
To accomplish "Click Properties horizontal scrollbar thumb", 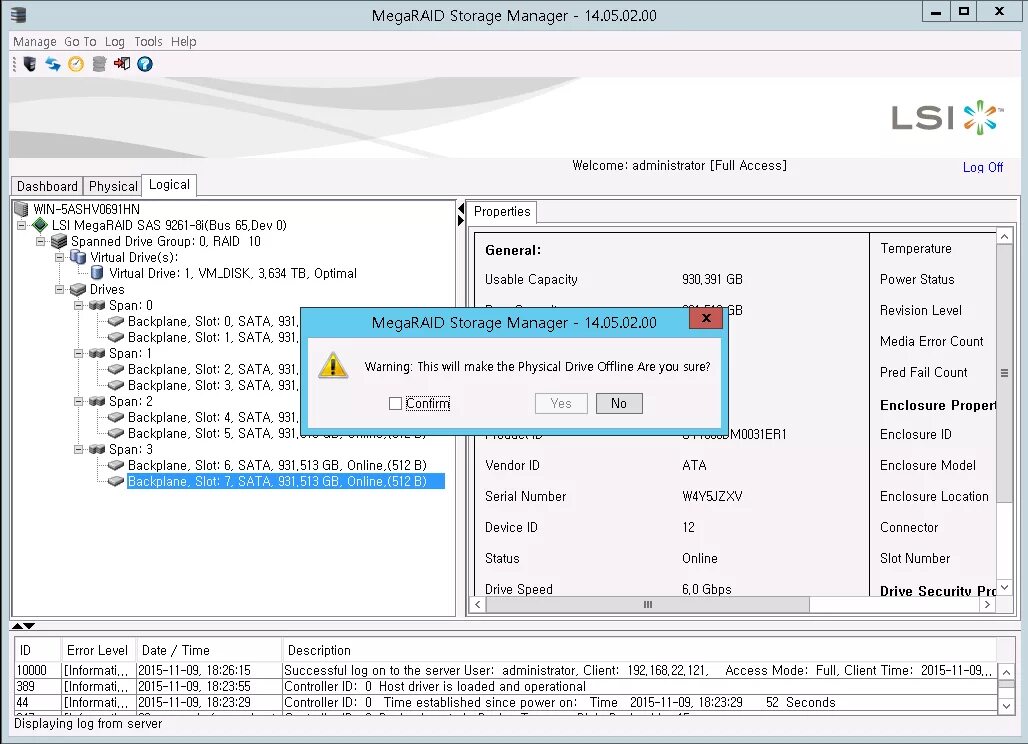I will [x=648, y=604].
